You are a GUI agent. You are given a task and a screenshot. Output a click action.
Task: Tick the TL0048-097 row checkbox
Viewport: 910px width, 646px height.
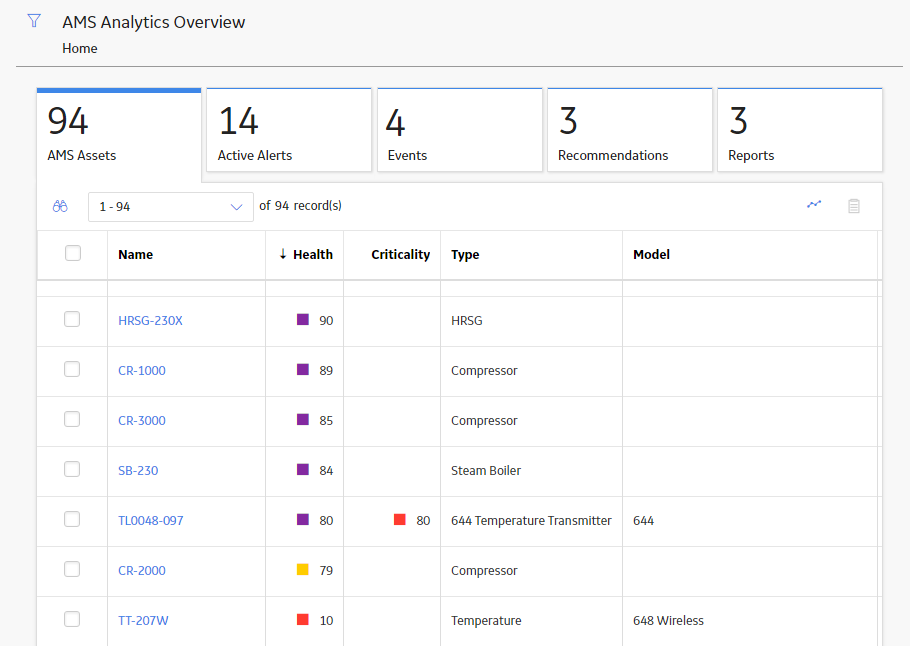(x=72, y=519)
